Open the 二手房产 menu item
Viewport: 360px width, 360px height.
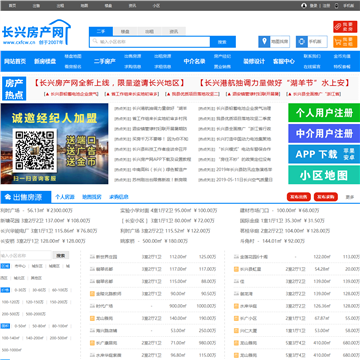point(105,61)
